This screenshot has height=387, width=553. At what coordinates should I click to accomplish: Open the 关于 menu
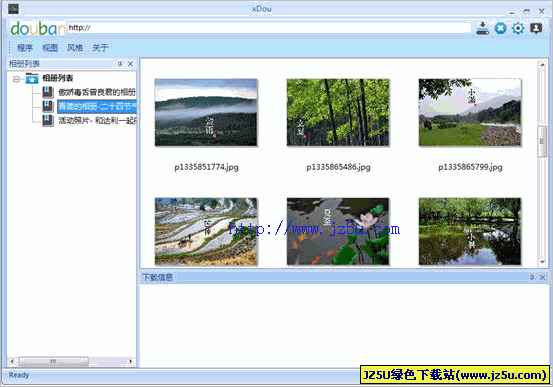pyautogui.click(x=100, y=48)
